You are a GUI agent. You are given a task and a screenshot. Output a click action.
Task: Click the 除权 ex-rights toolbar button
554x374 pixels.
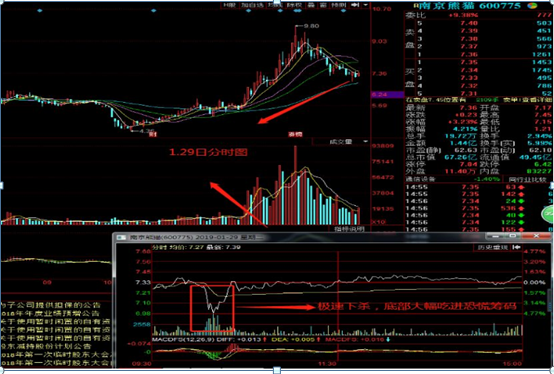click(x=294, y=5)
